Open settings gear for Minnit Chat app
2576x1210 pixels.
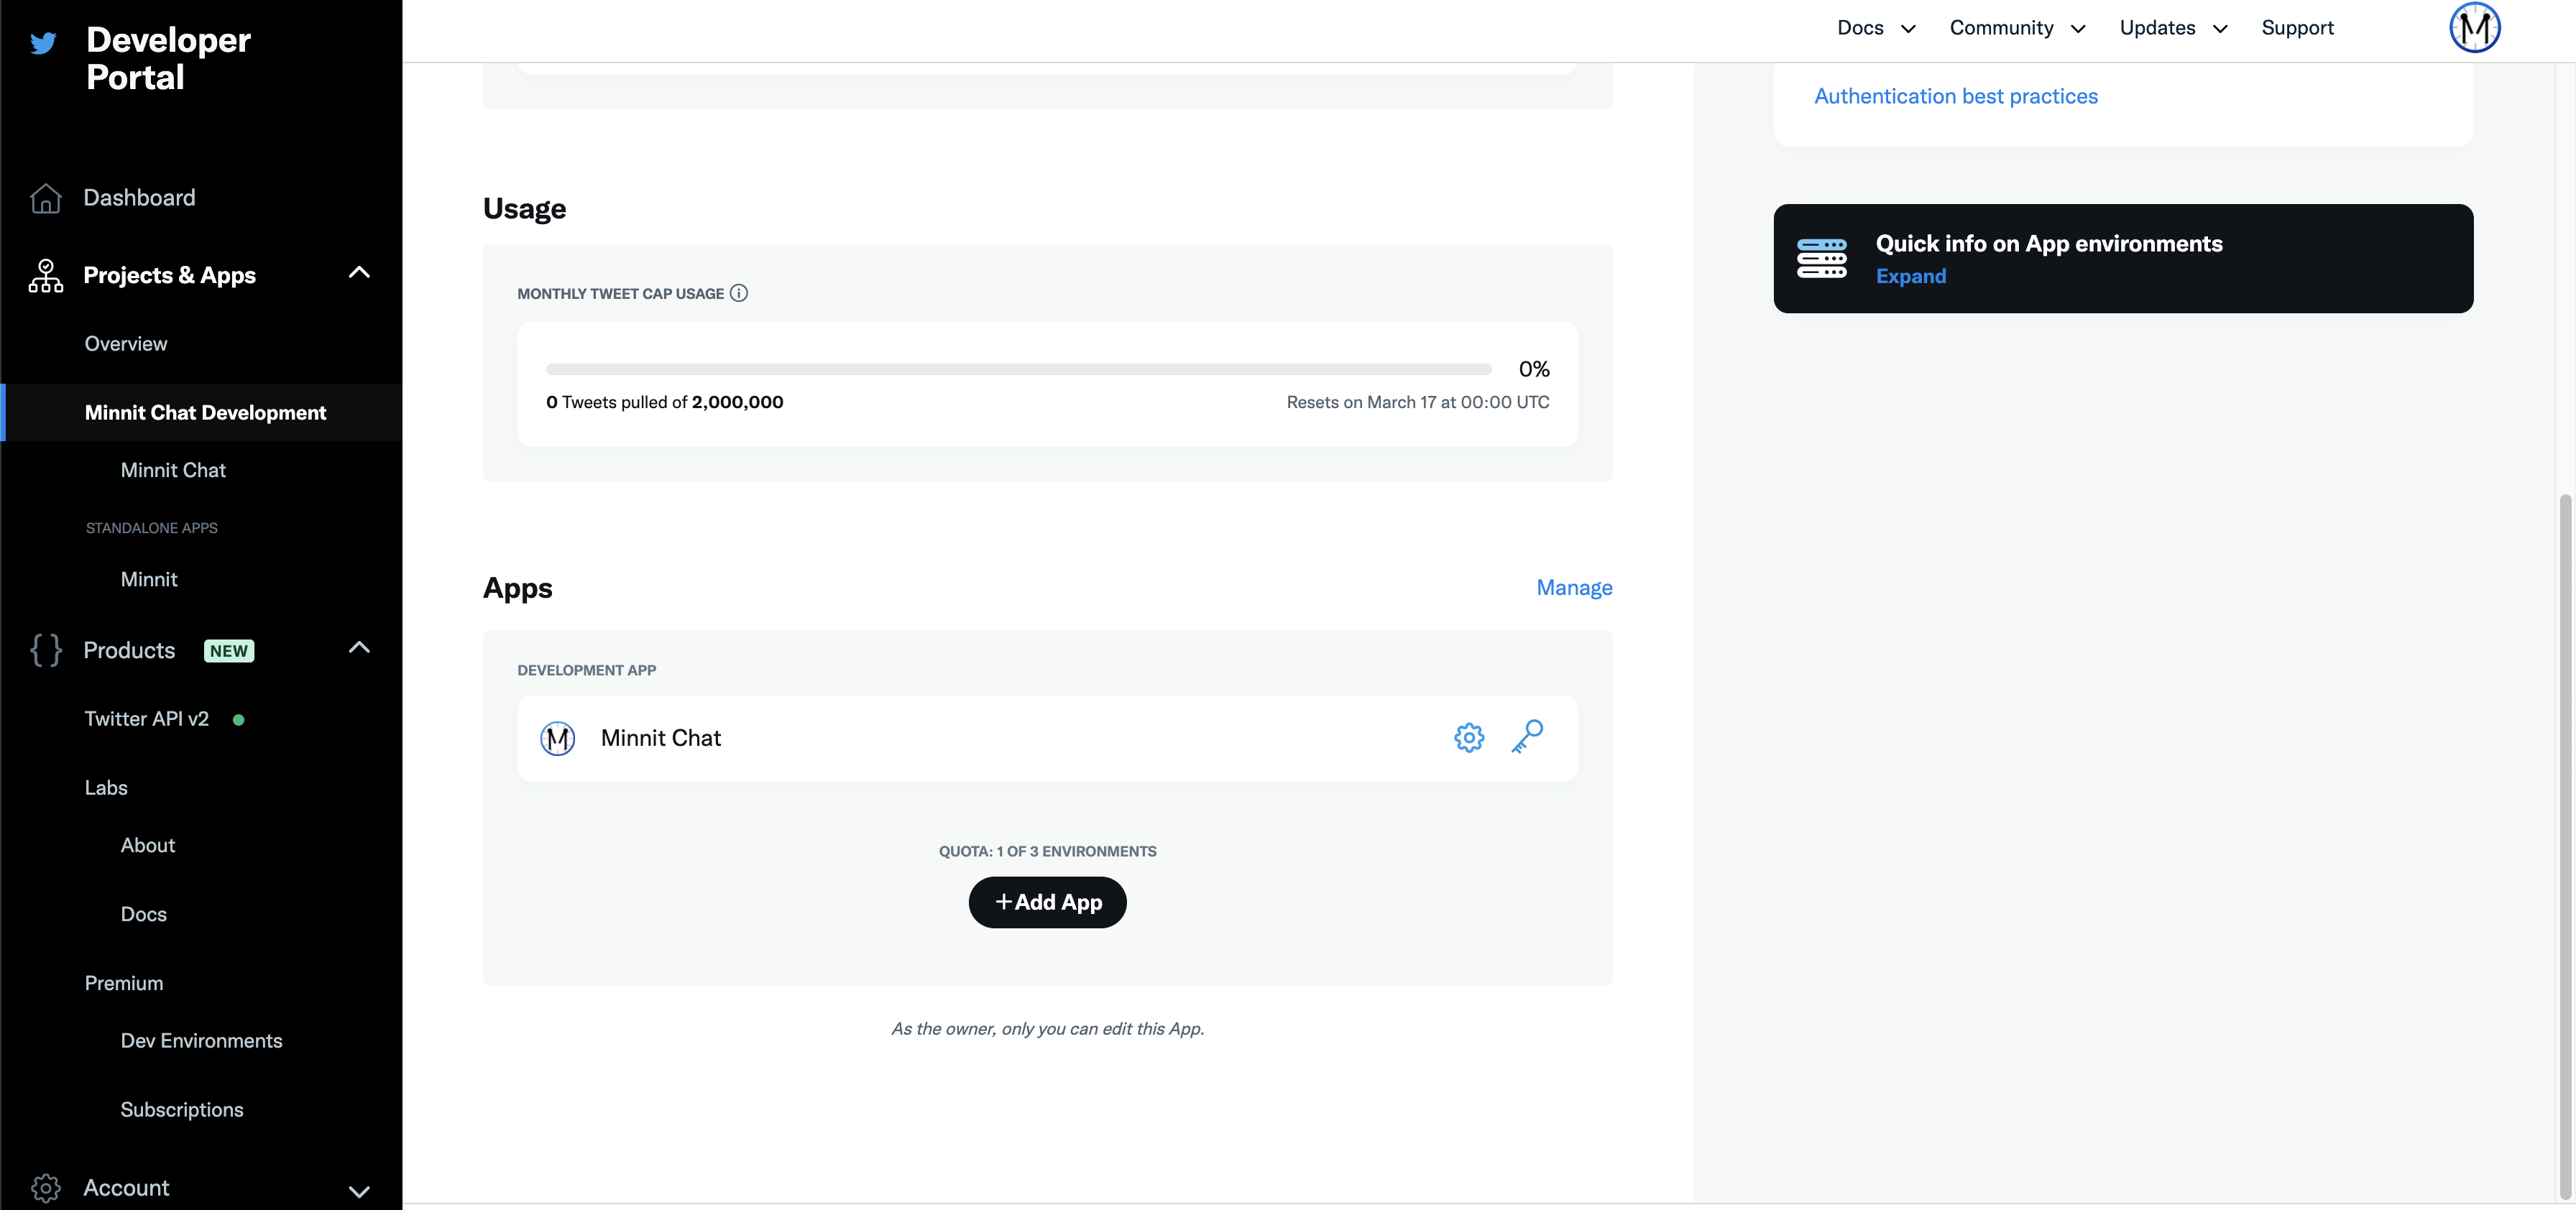click(1468, 737)
